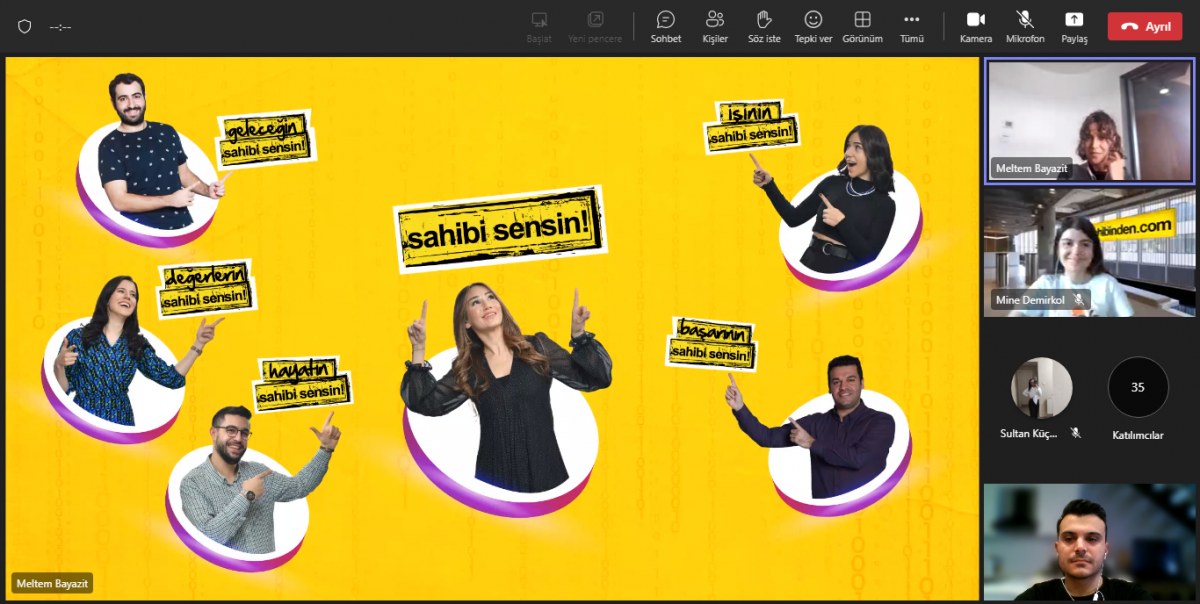Leave the meeting with Ayrıl

[x=1145, y=27]
